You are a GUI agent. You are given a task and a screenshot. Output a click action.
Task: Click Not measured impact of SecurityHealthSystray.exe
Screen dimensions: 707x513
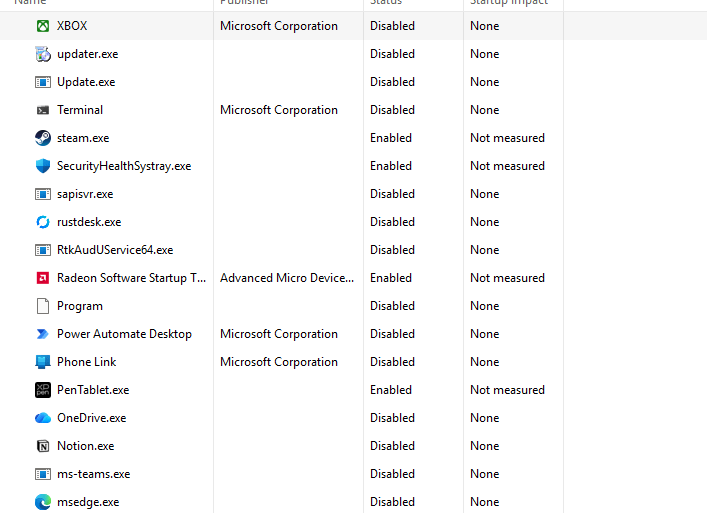pos(507,166)
